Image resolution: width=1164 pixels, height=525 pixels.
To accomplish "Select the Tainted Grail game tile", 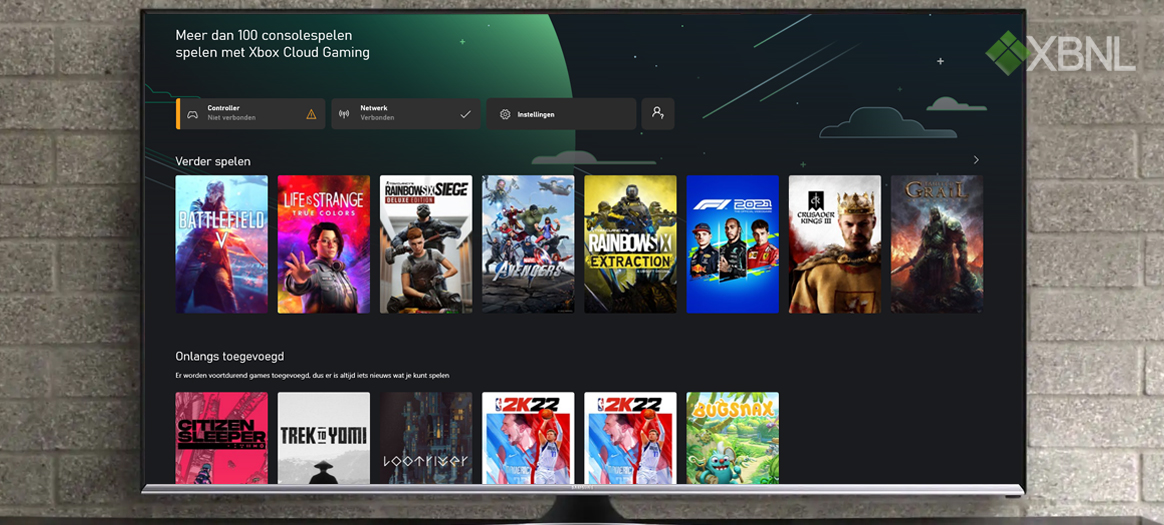I will click(x=937, y=244).
